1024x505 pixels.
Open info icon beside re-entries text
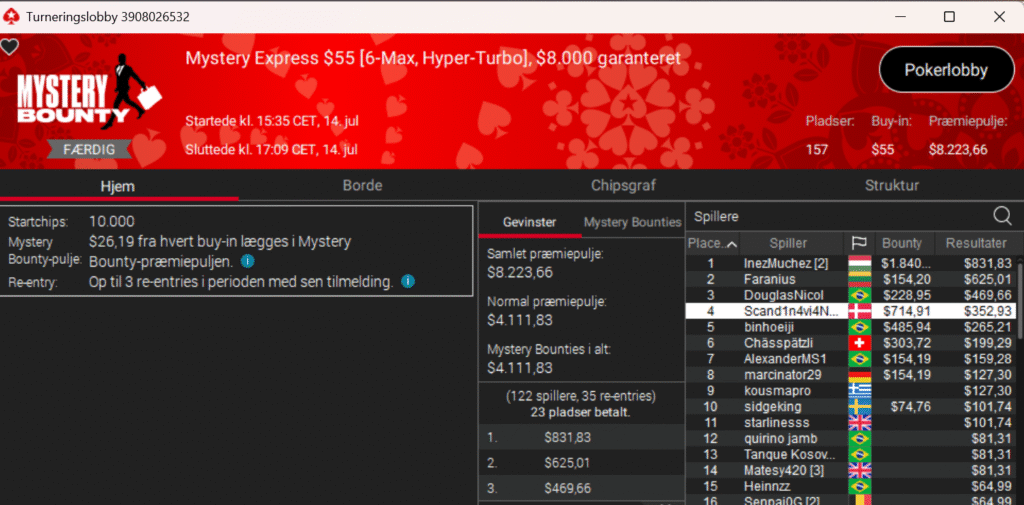pyautogui.click(x=408, y=282)
